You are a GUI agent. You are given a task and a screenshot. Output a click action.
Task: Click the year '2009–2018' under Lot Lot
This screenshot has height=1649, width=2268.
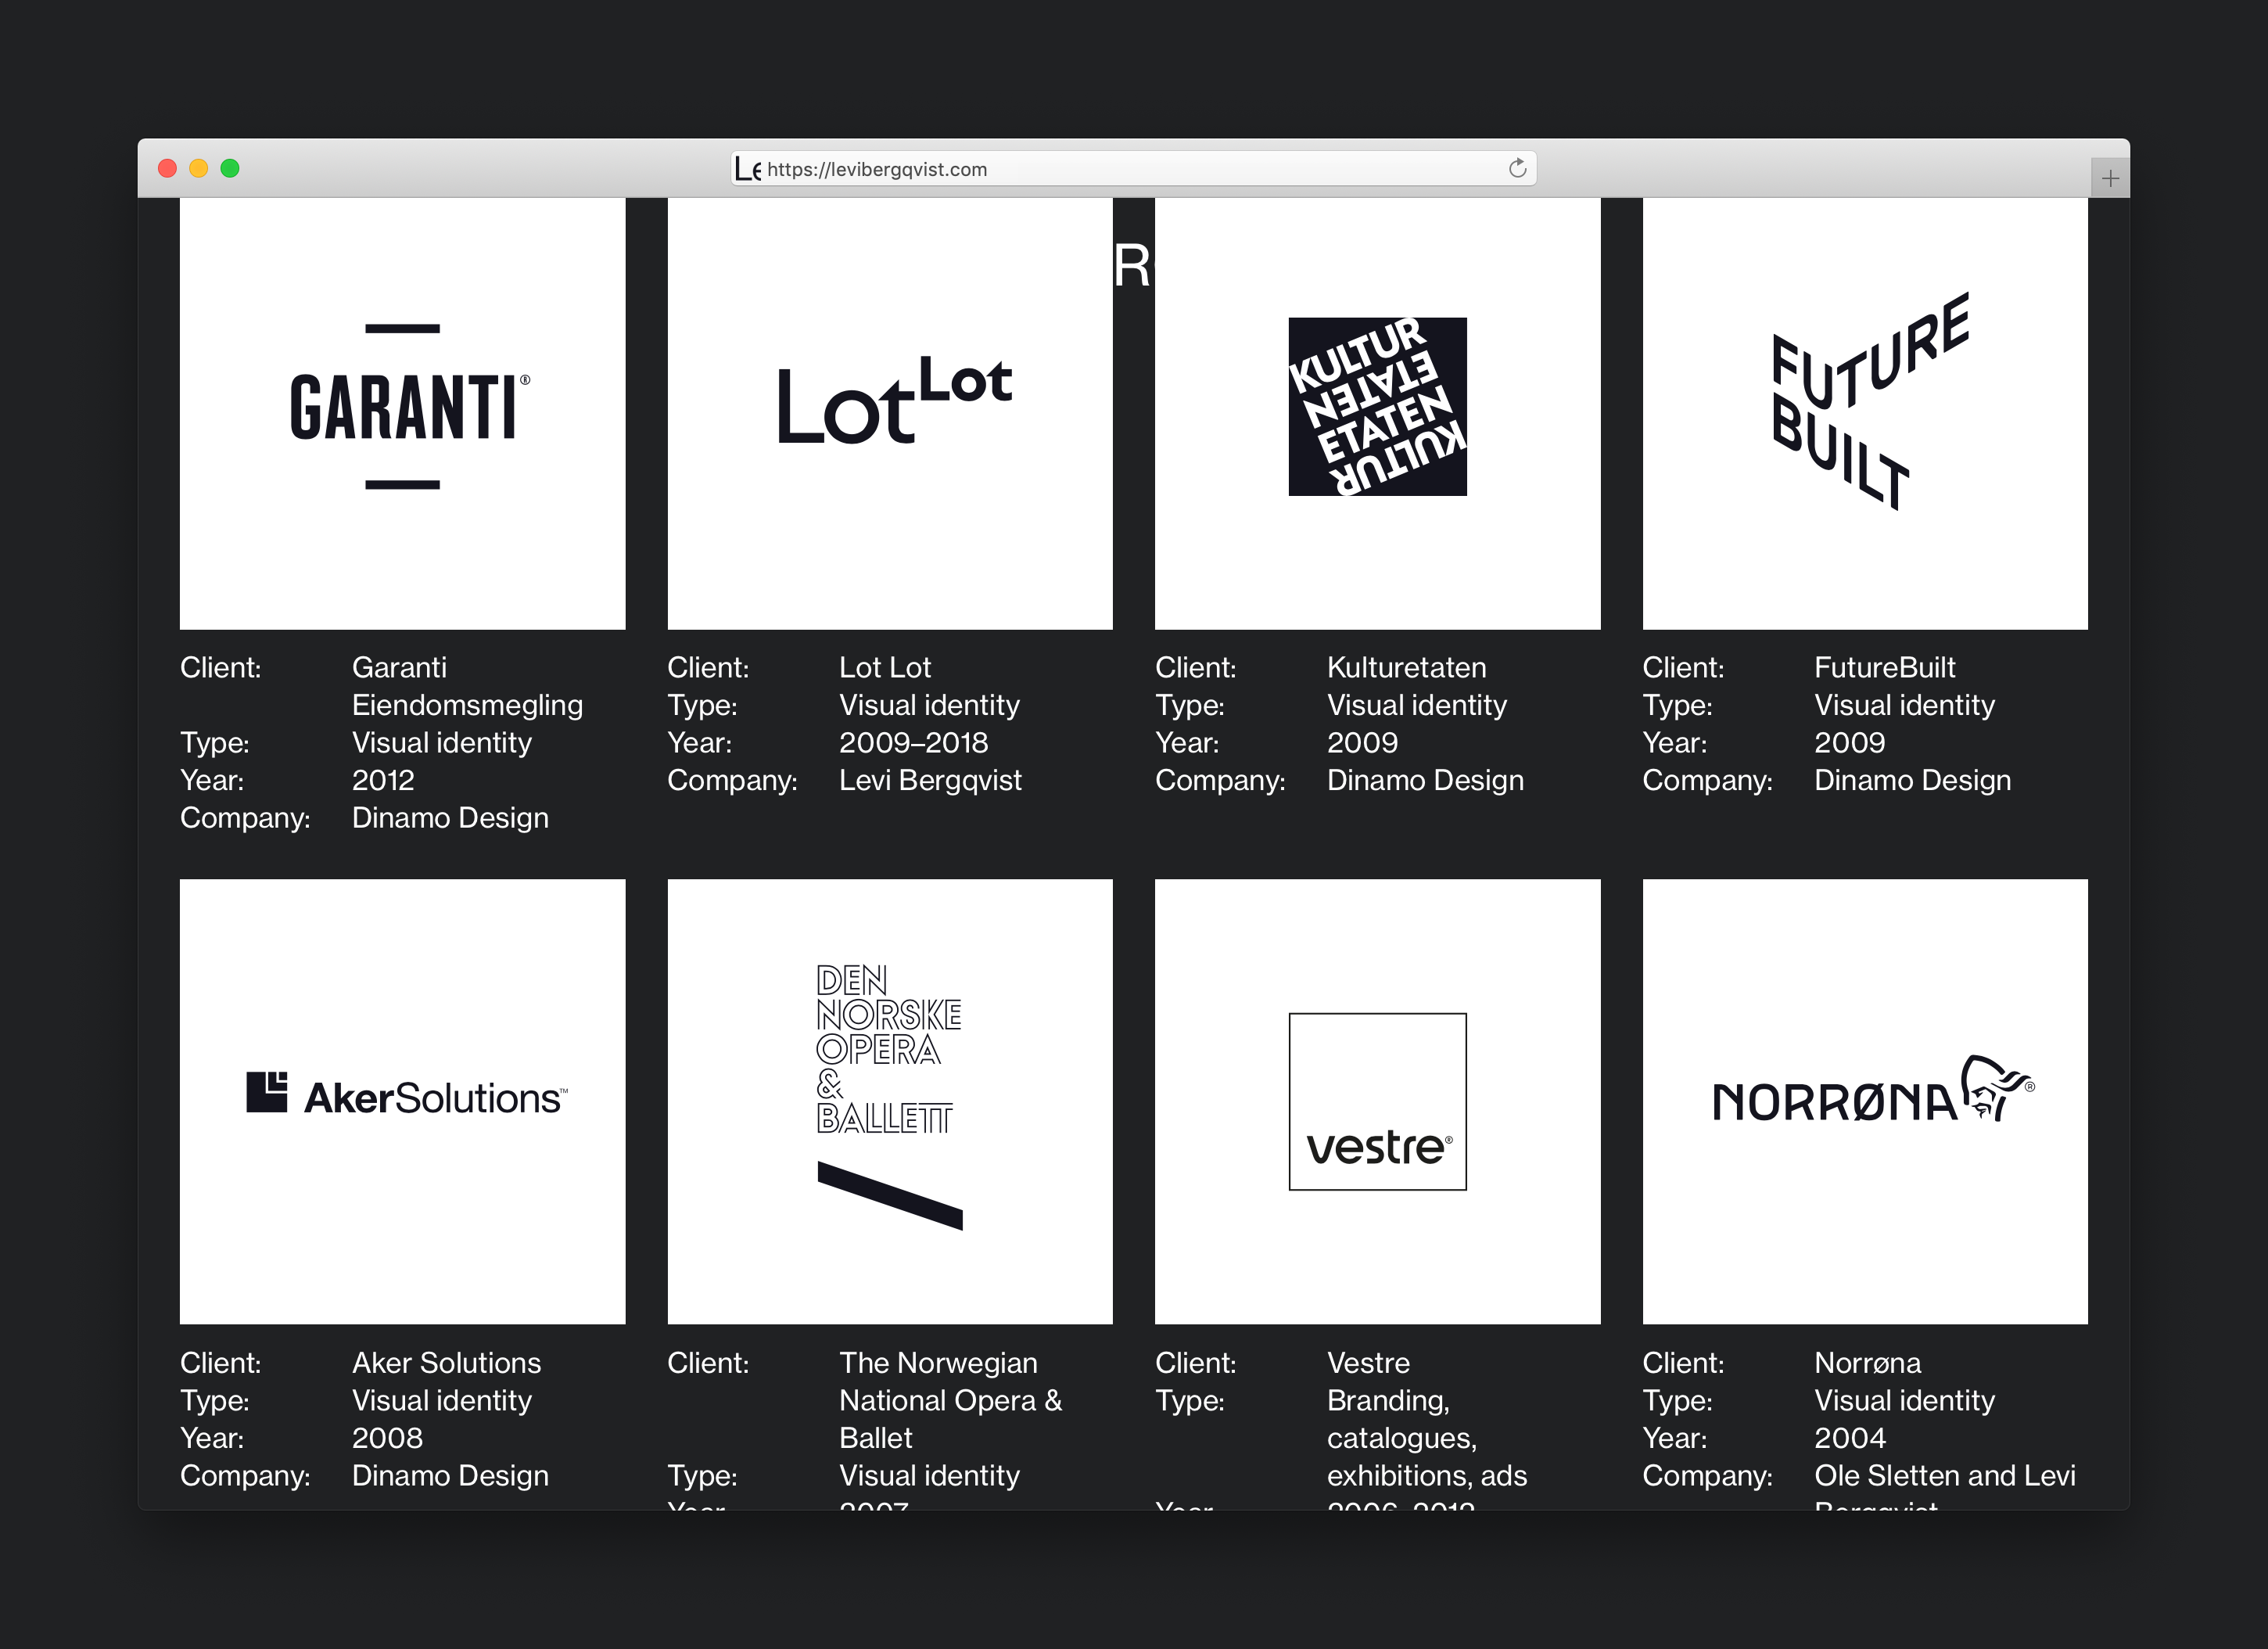coord(913,742)
